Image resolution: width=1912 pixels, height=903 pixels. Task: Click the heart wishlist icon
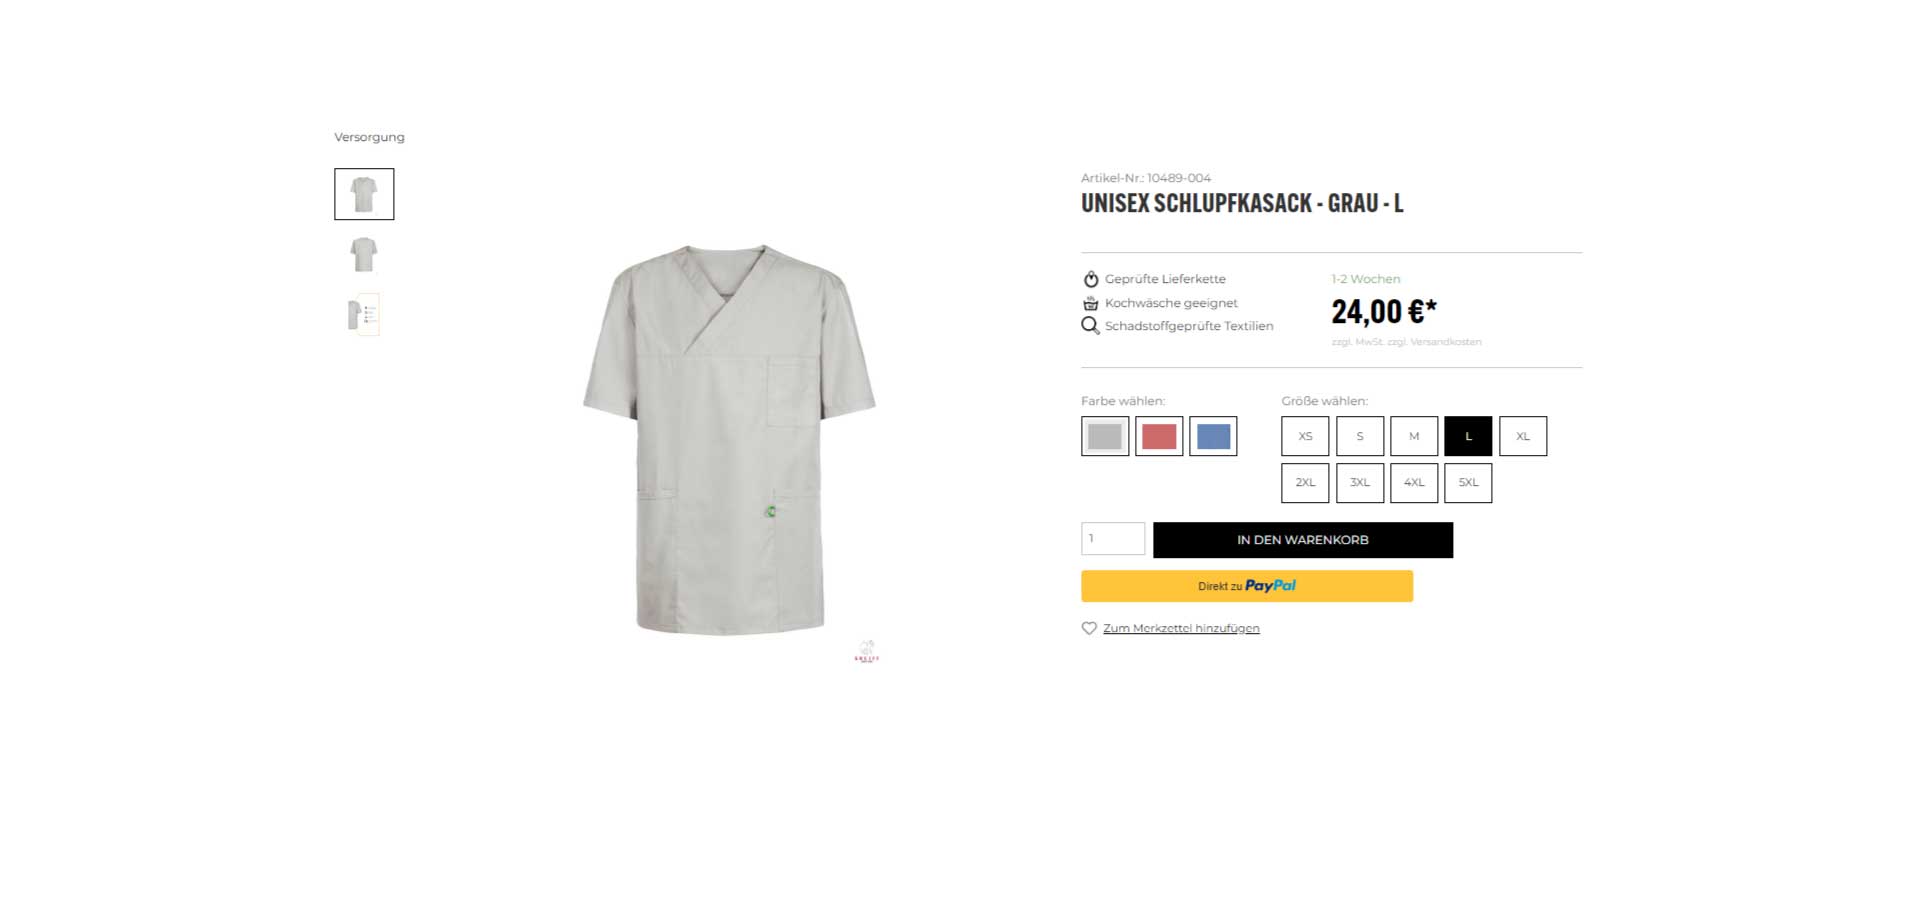1089,628
